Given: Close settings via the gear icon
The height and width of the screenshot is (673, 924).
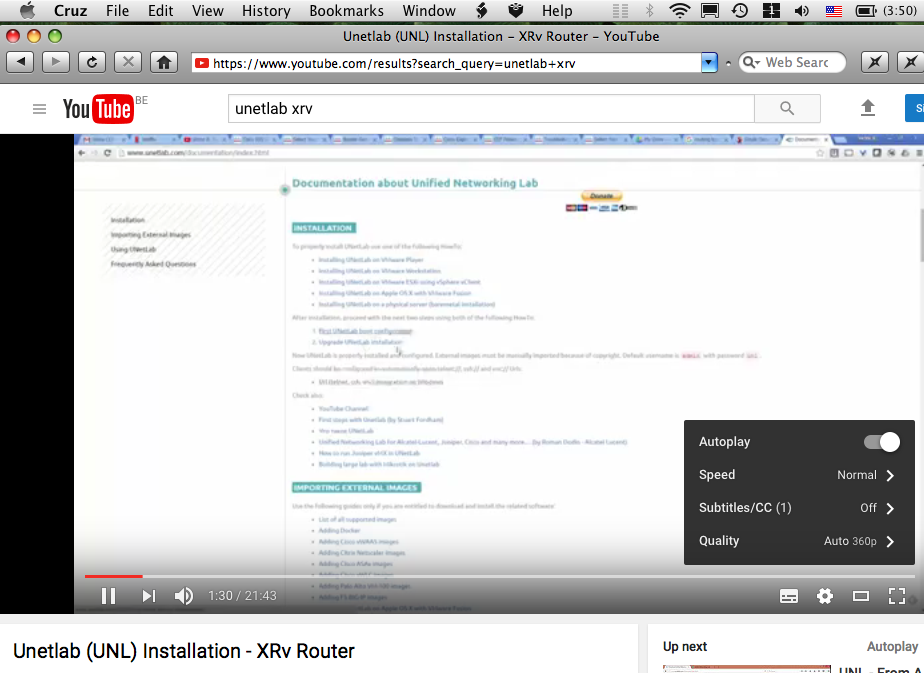Looking at the screenshot, I should 825,596.
